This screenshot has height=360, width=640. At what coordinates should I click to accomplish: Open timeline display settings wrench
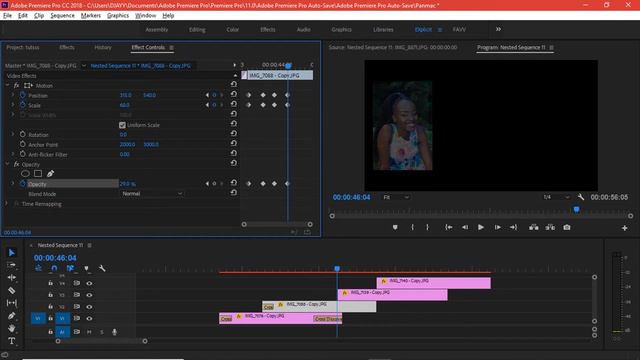(x=102, y=268)
